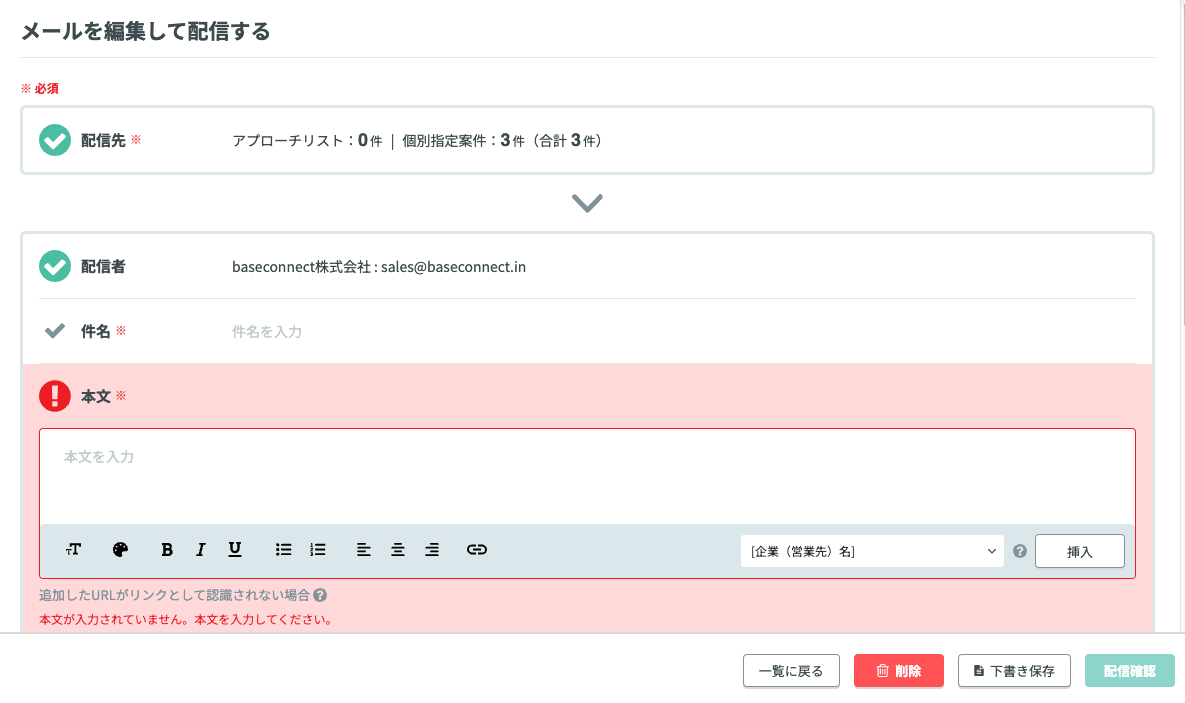This screenshot has height=703, width=1185.
Task: Click the 本文を入力 body text area
Action: pyautogui.click(x=587, y=477)
